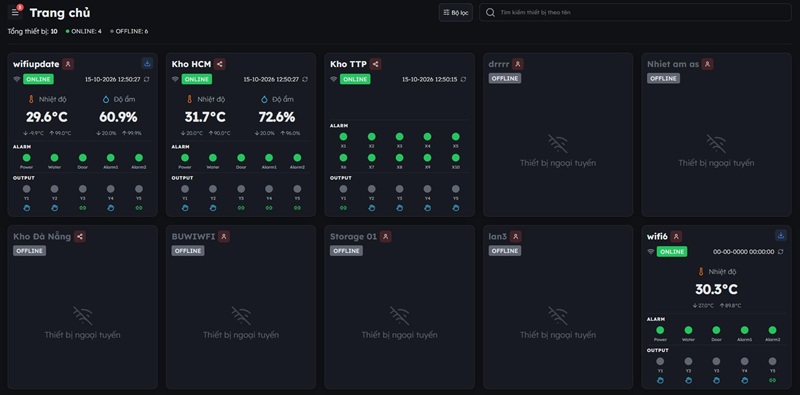The width and height of the screenshot is (800, 395).
Task: Open the Bộ lọc filter button
Action: (x=456, y=12)
